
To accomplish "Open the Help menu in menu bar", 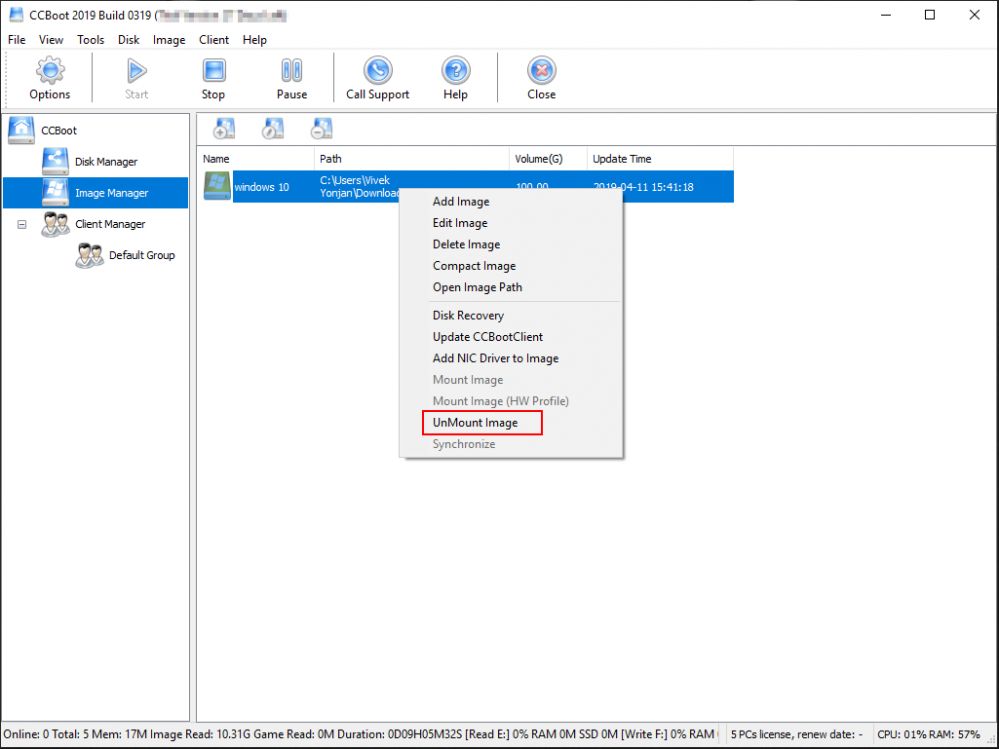I will pos(255,39).
